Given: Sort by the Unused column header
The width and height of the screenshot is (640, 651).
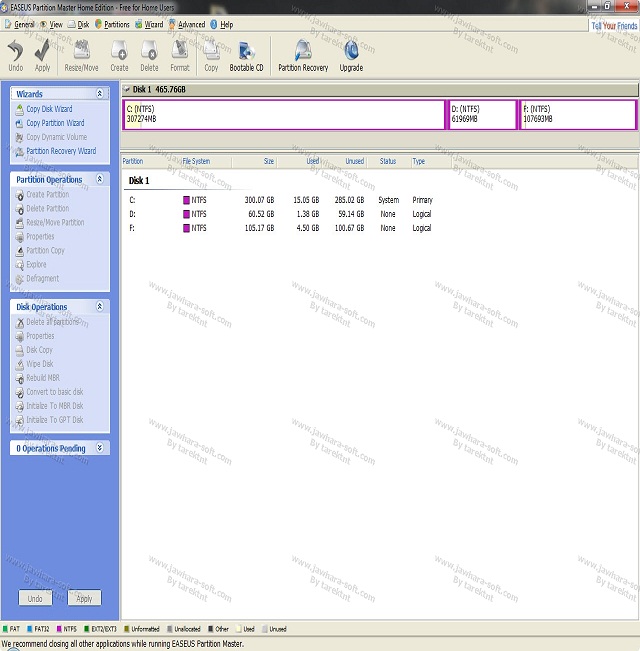Looking at the screenshot, I should (354, 162).
